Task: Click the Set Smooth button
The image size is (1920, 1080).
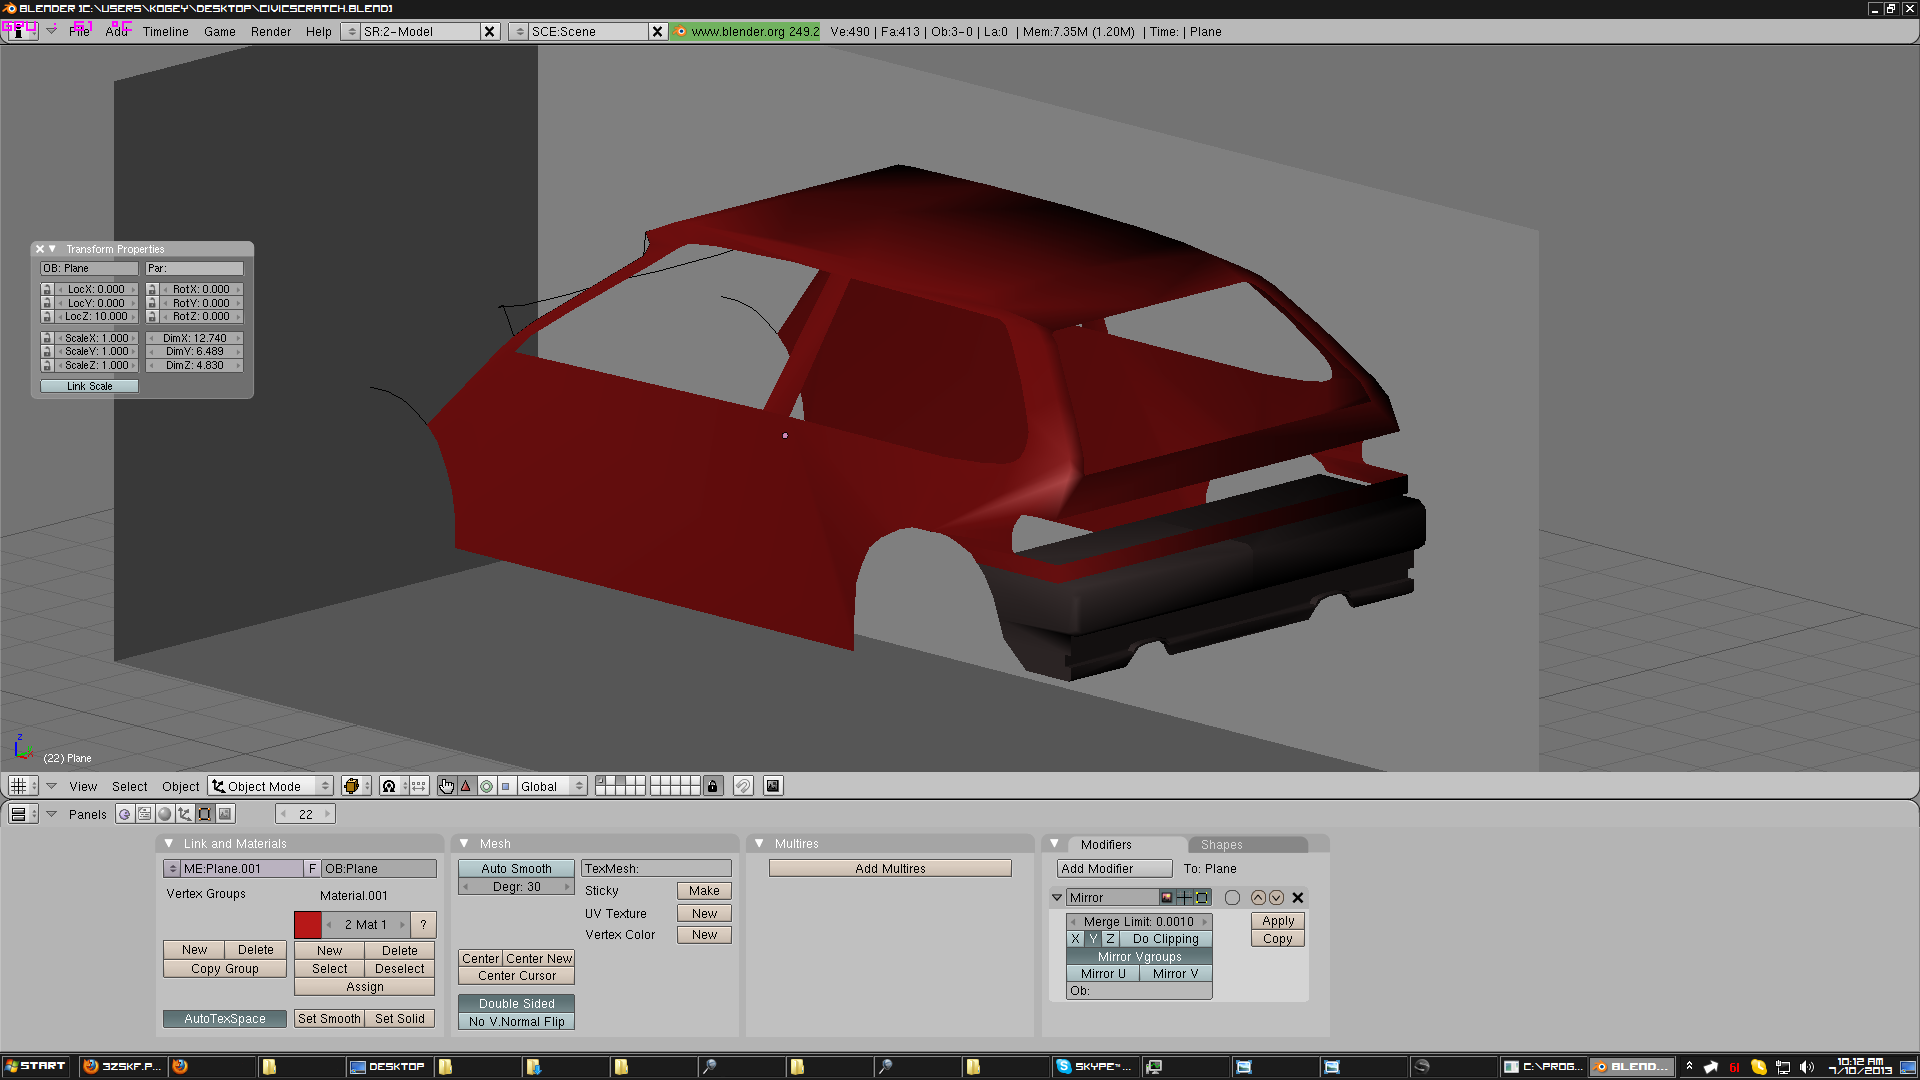Action: [x=329, y=1019]
